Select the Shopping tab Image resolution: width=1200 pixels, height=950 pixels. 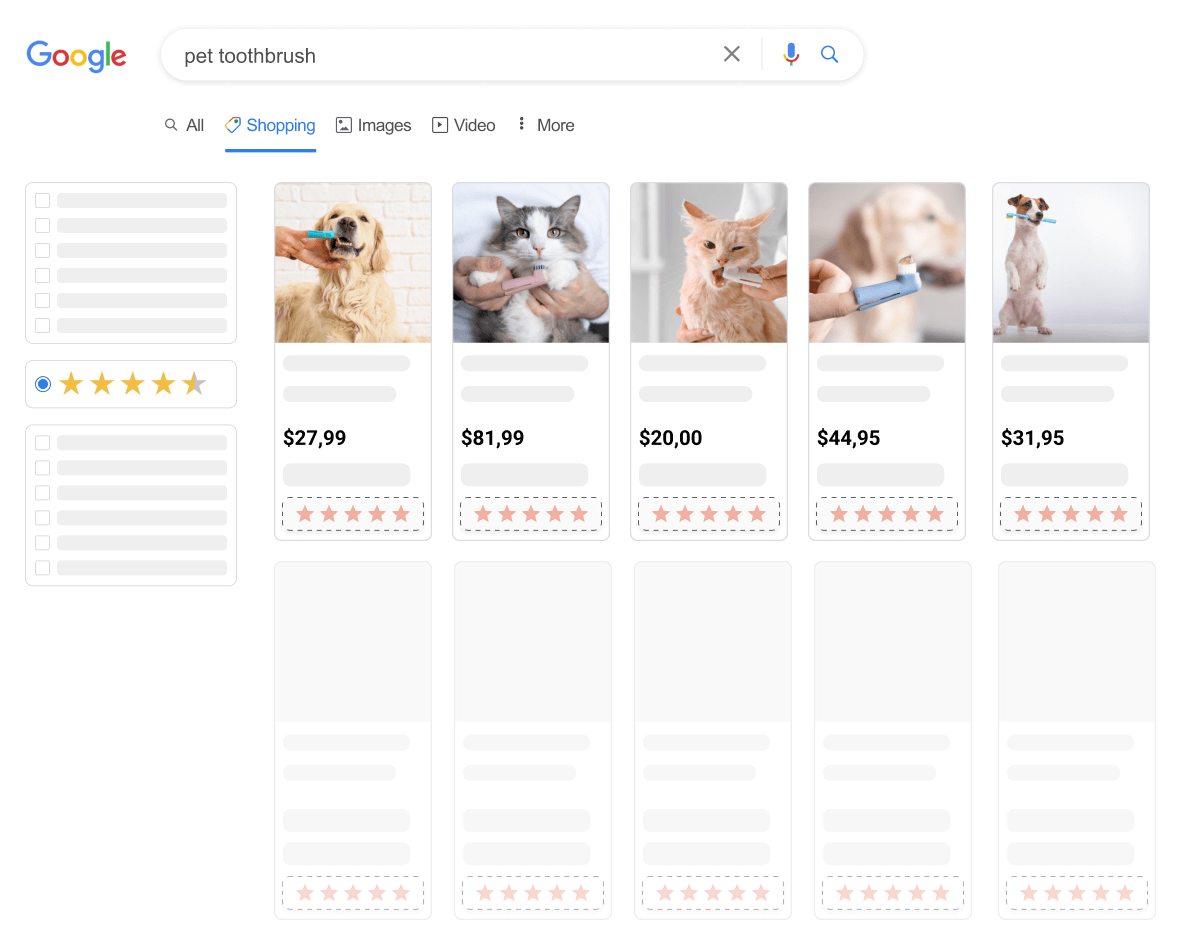coord(270,125)
